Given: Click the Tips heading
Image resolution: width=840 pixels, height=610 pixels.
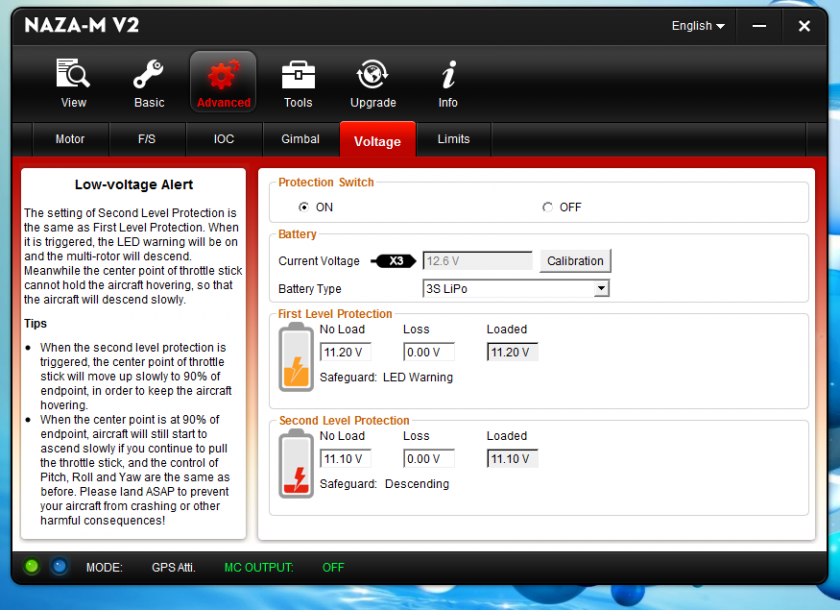Looking at the screenshot, I should pos(35,323).
